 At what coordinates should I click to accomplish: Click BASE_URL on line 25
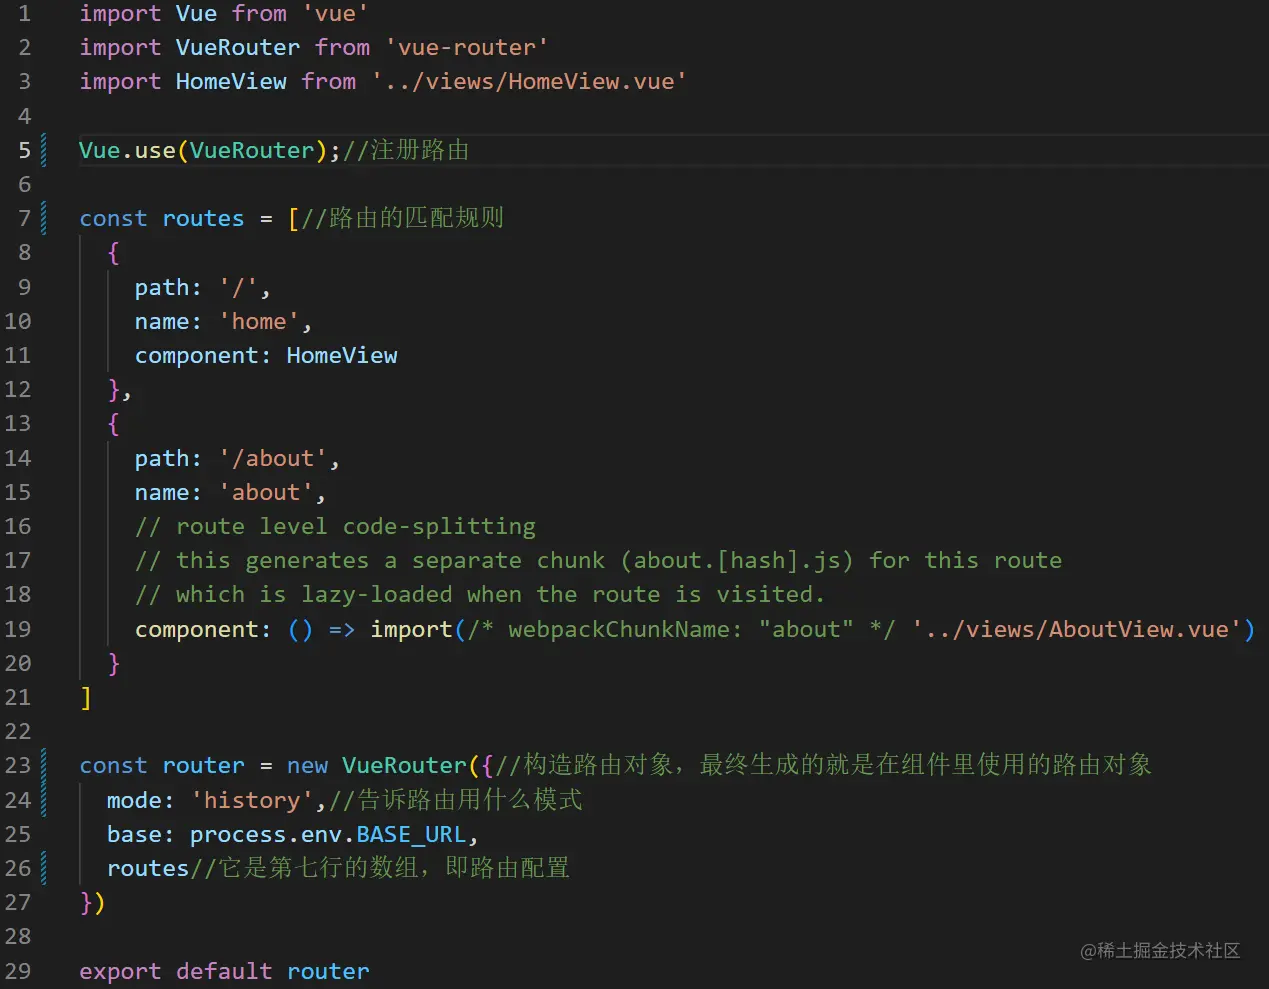tap(411, 835)
